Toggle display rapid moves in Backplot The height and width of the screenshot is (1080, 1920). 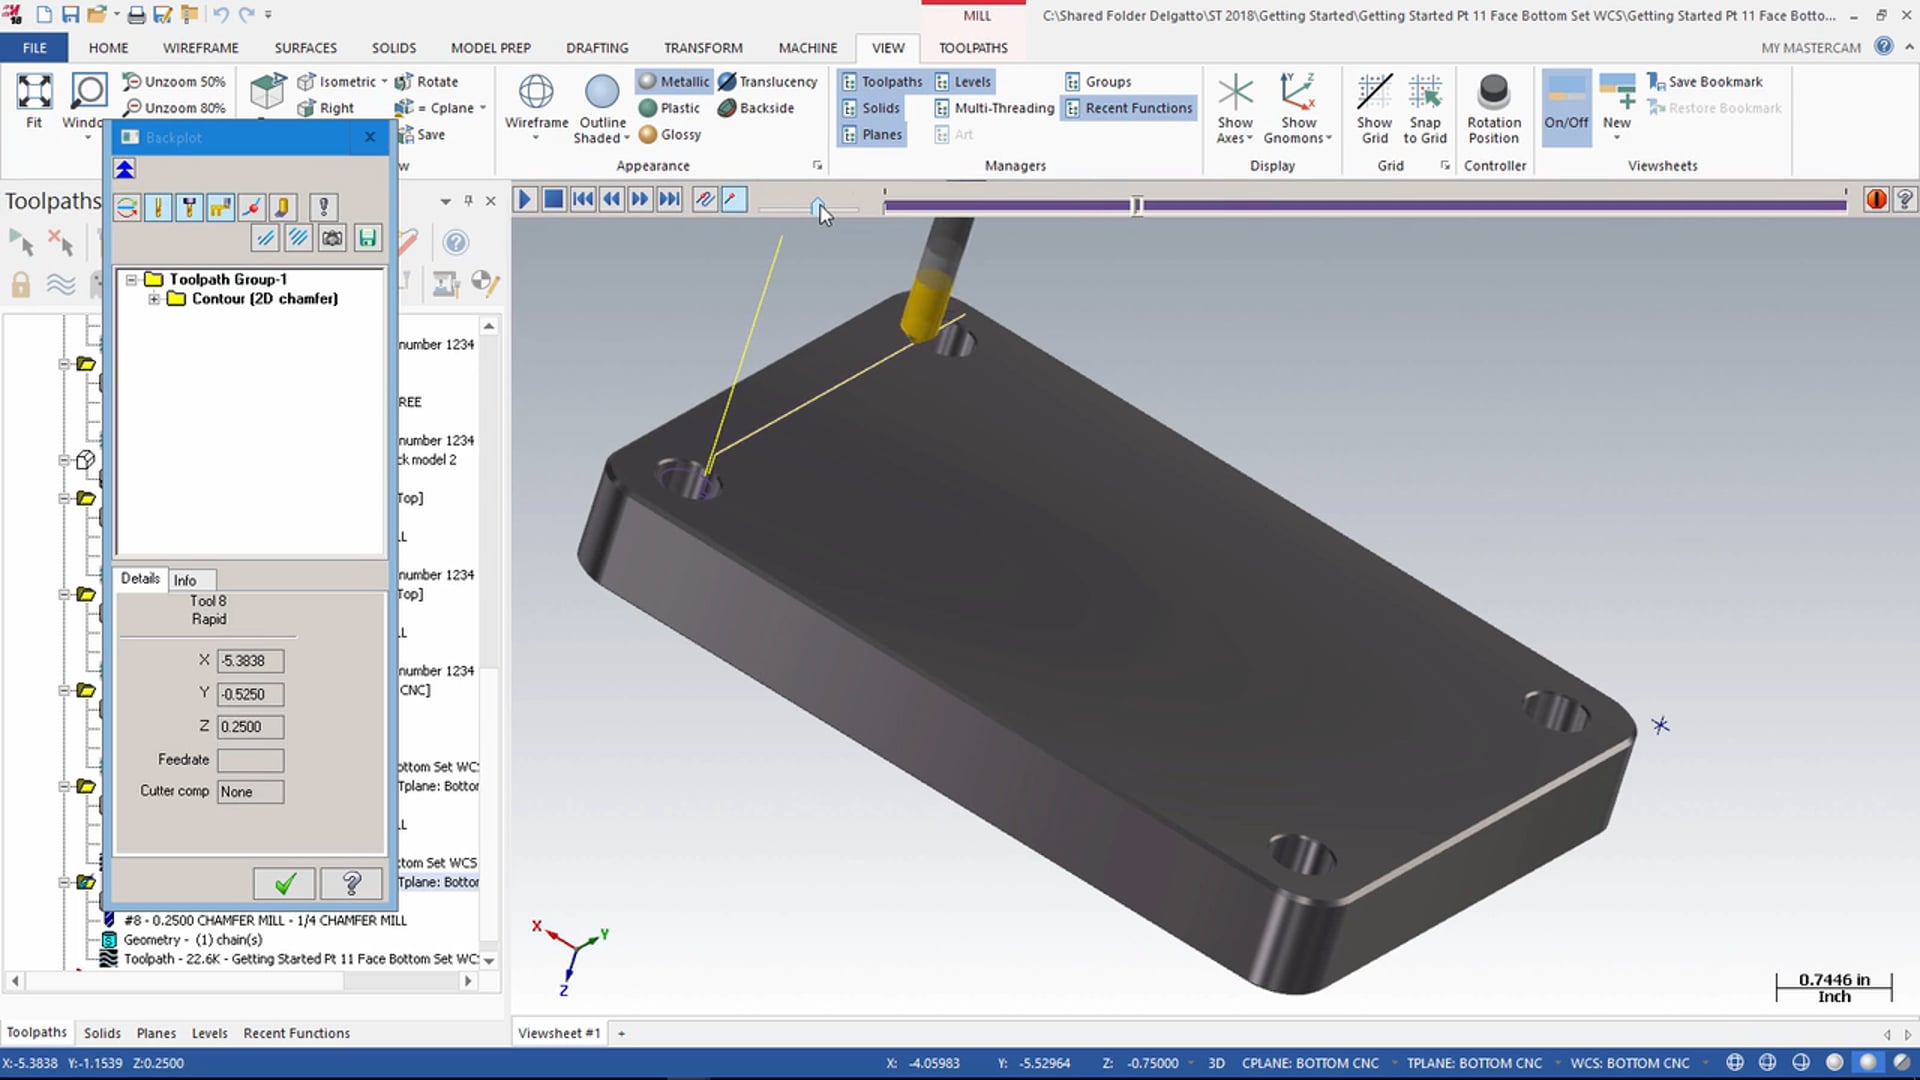(x=220, y=207)
